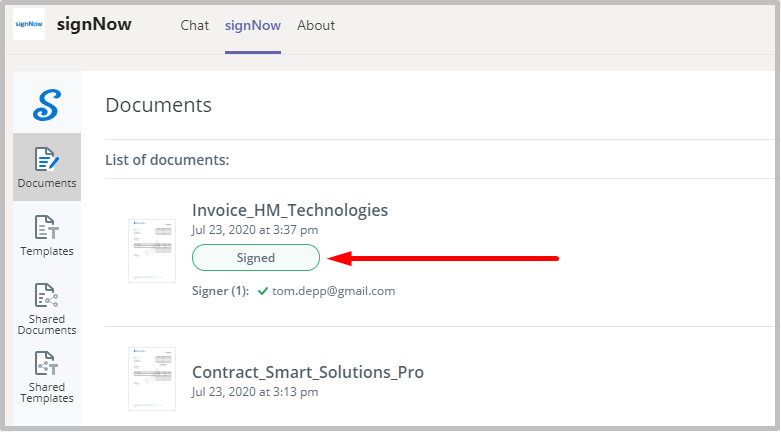Open the Shared Documents sidebar section

pyautogui.click(x=47, y=308)
